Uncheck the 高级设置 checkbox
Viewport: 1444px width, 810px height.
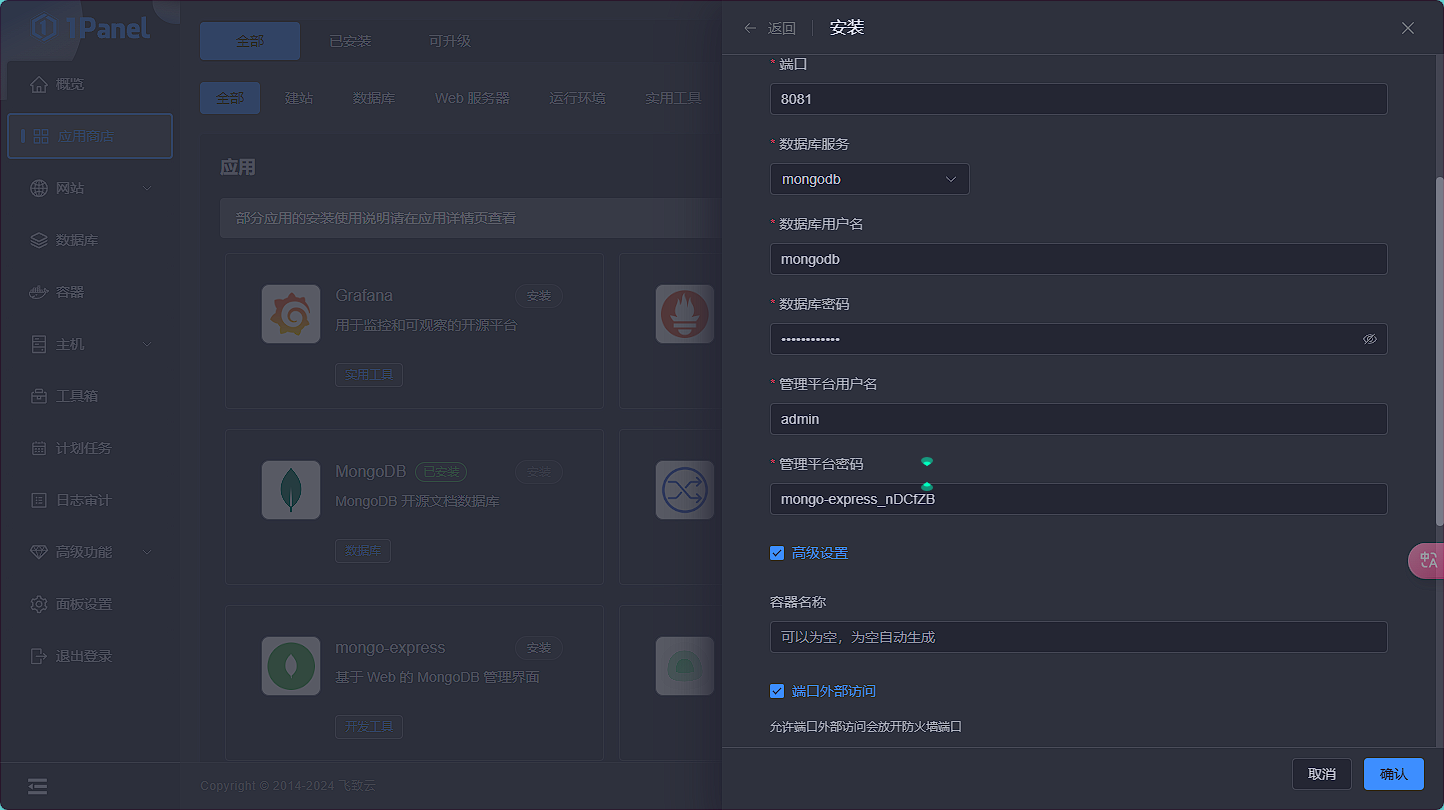pos(777,553)
